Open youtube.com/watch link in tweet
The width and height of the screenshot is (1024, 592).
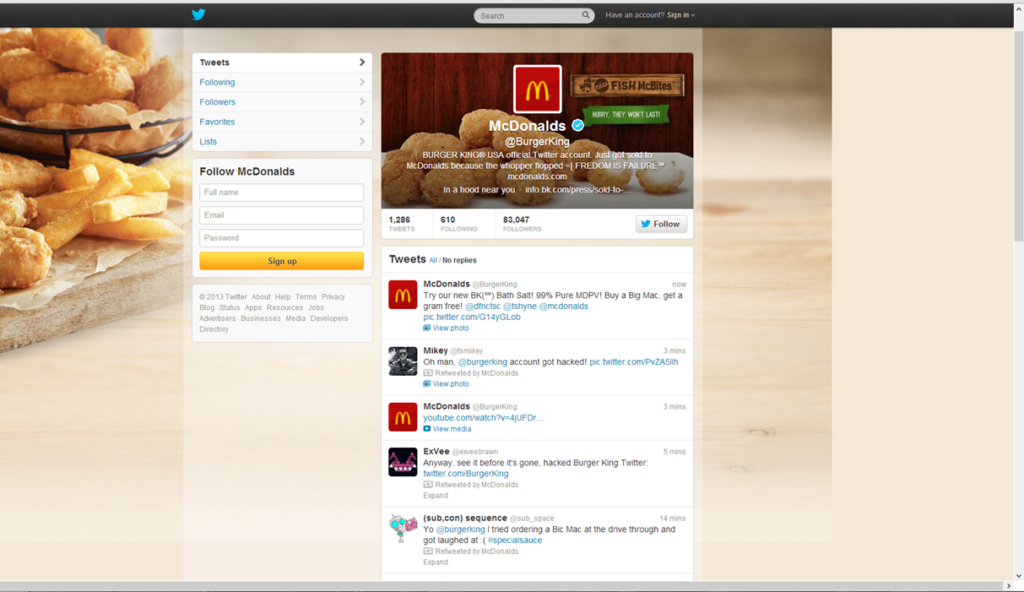(483, 418)
